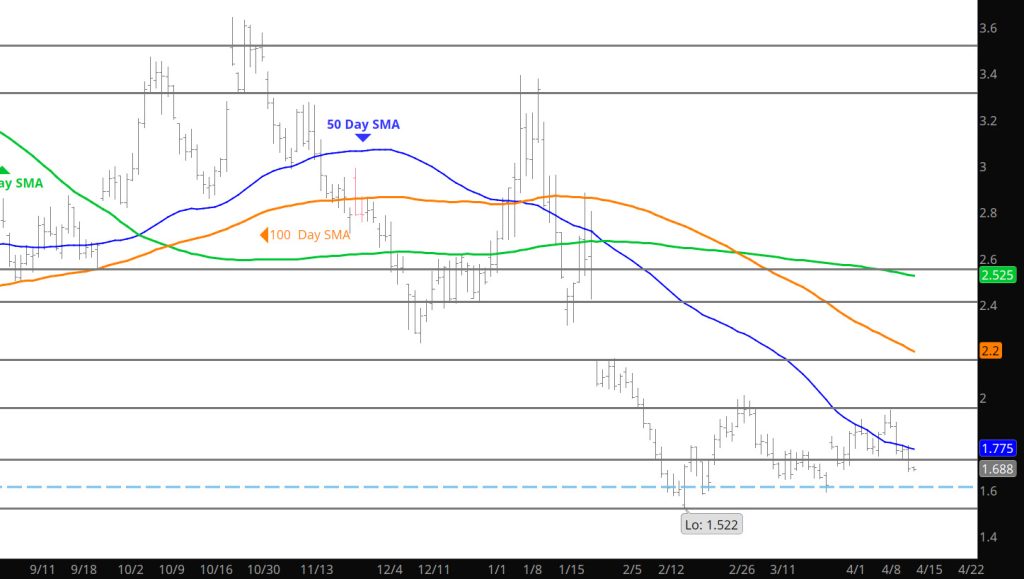The height and width of the screenshot is (579, 1024).
Task: Click the blue down arrow under 50 Day SMA
Action: (363, 137)
